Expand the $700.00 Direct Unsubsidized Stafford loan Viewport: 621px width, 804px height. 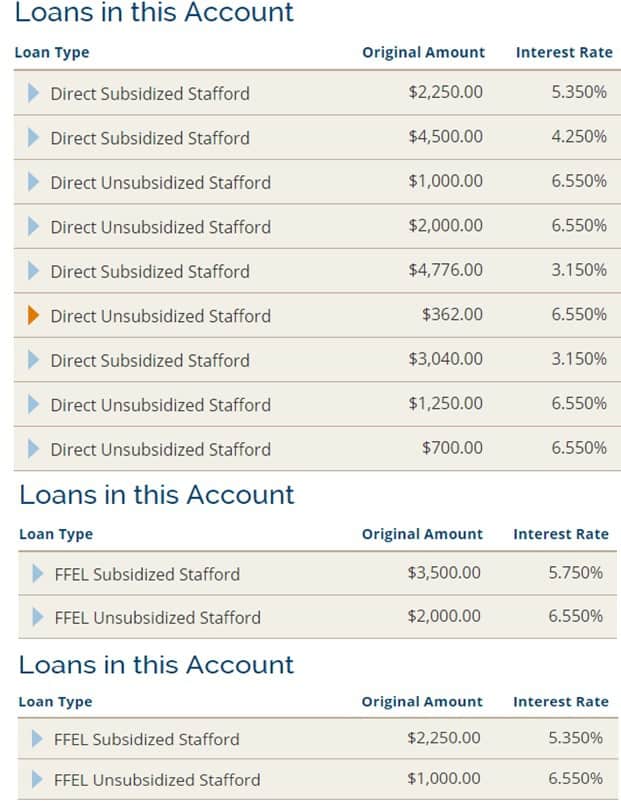[x=31, y=450]
